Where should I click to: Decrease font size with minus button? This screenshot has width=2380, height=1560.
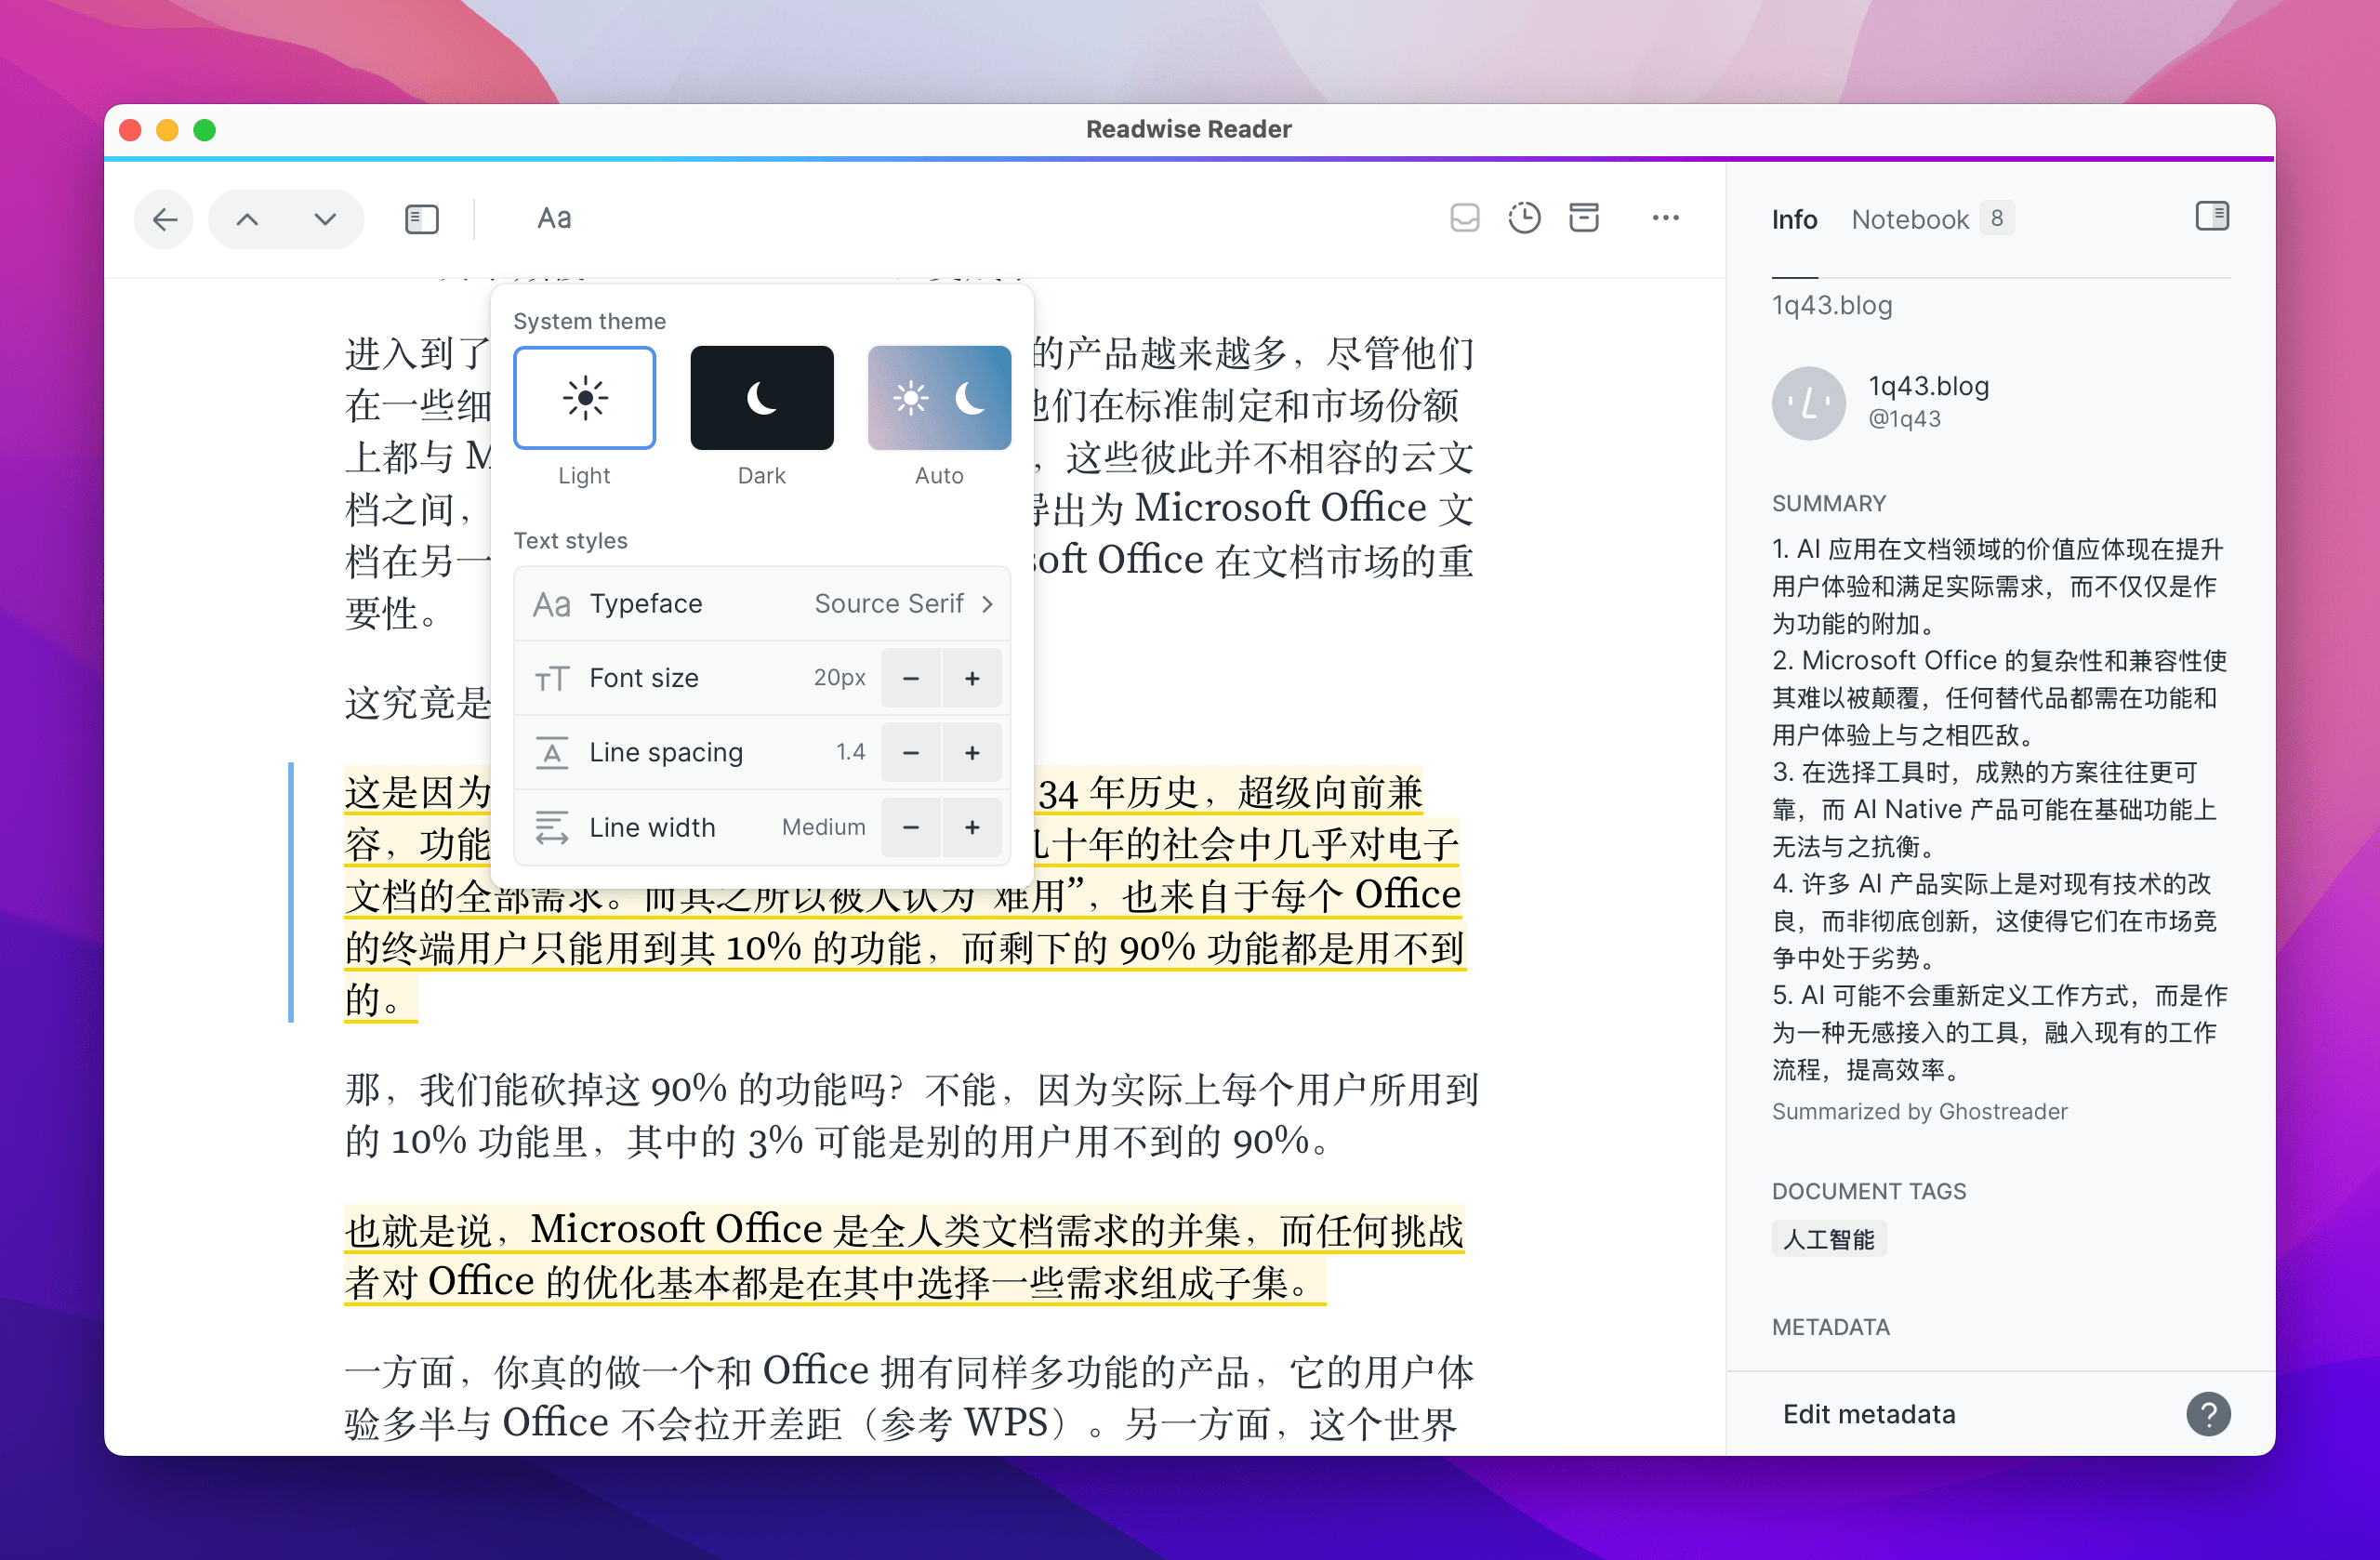pos(911,679)
